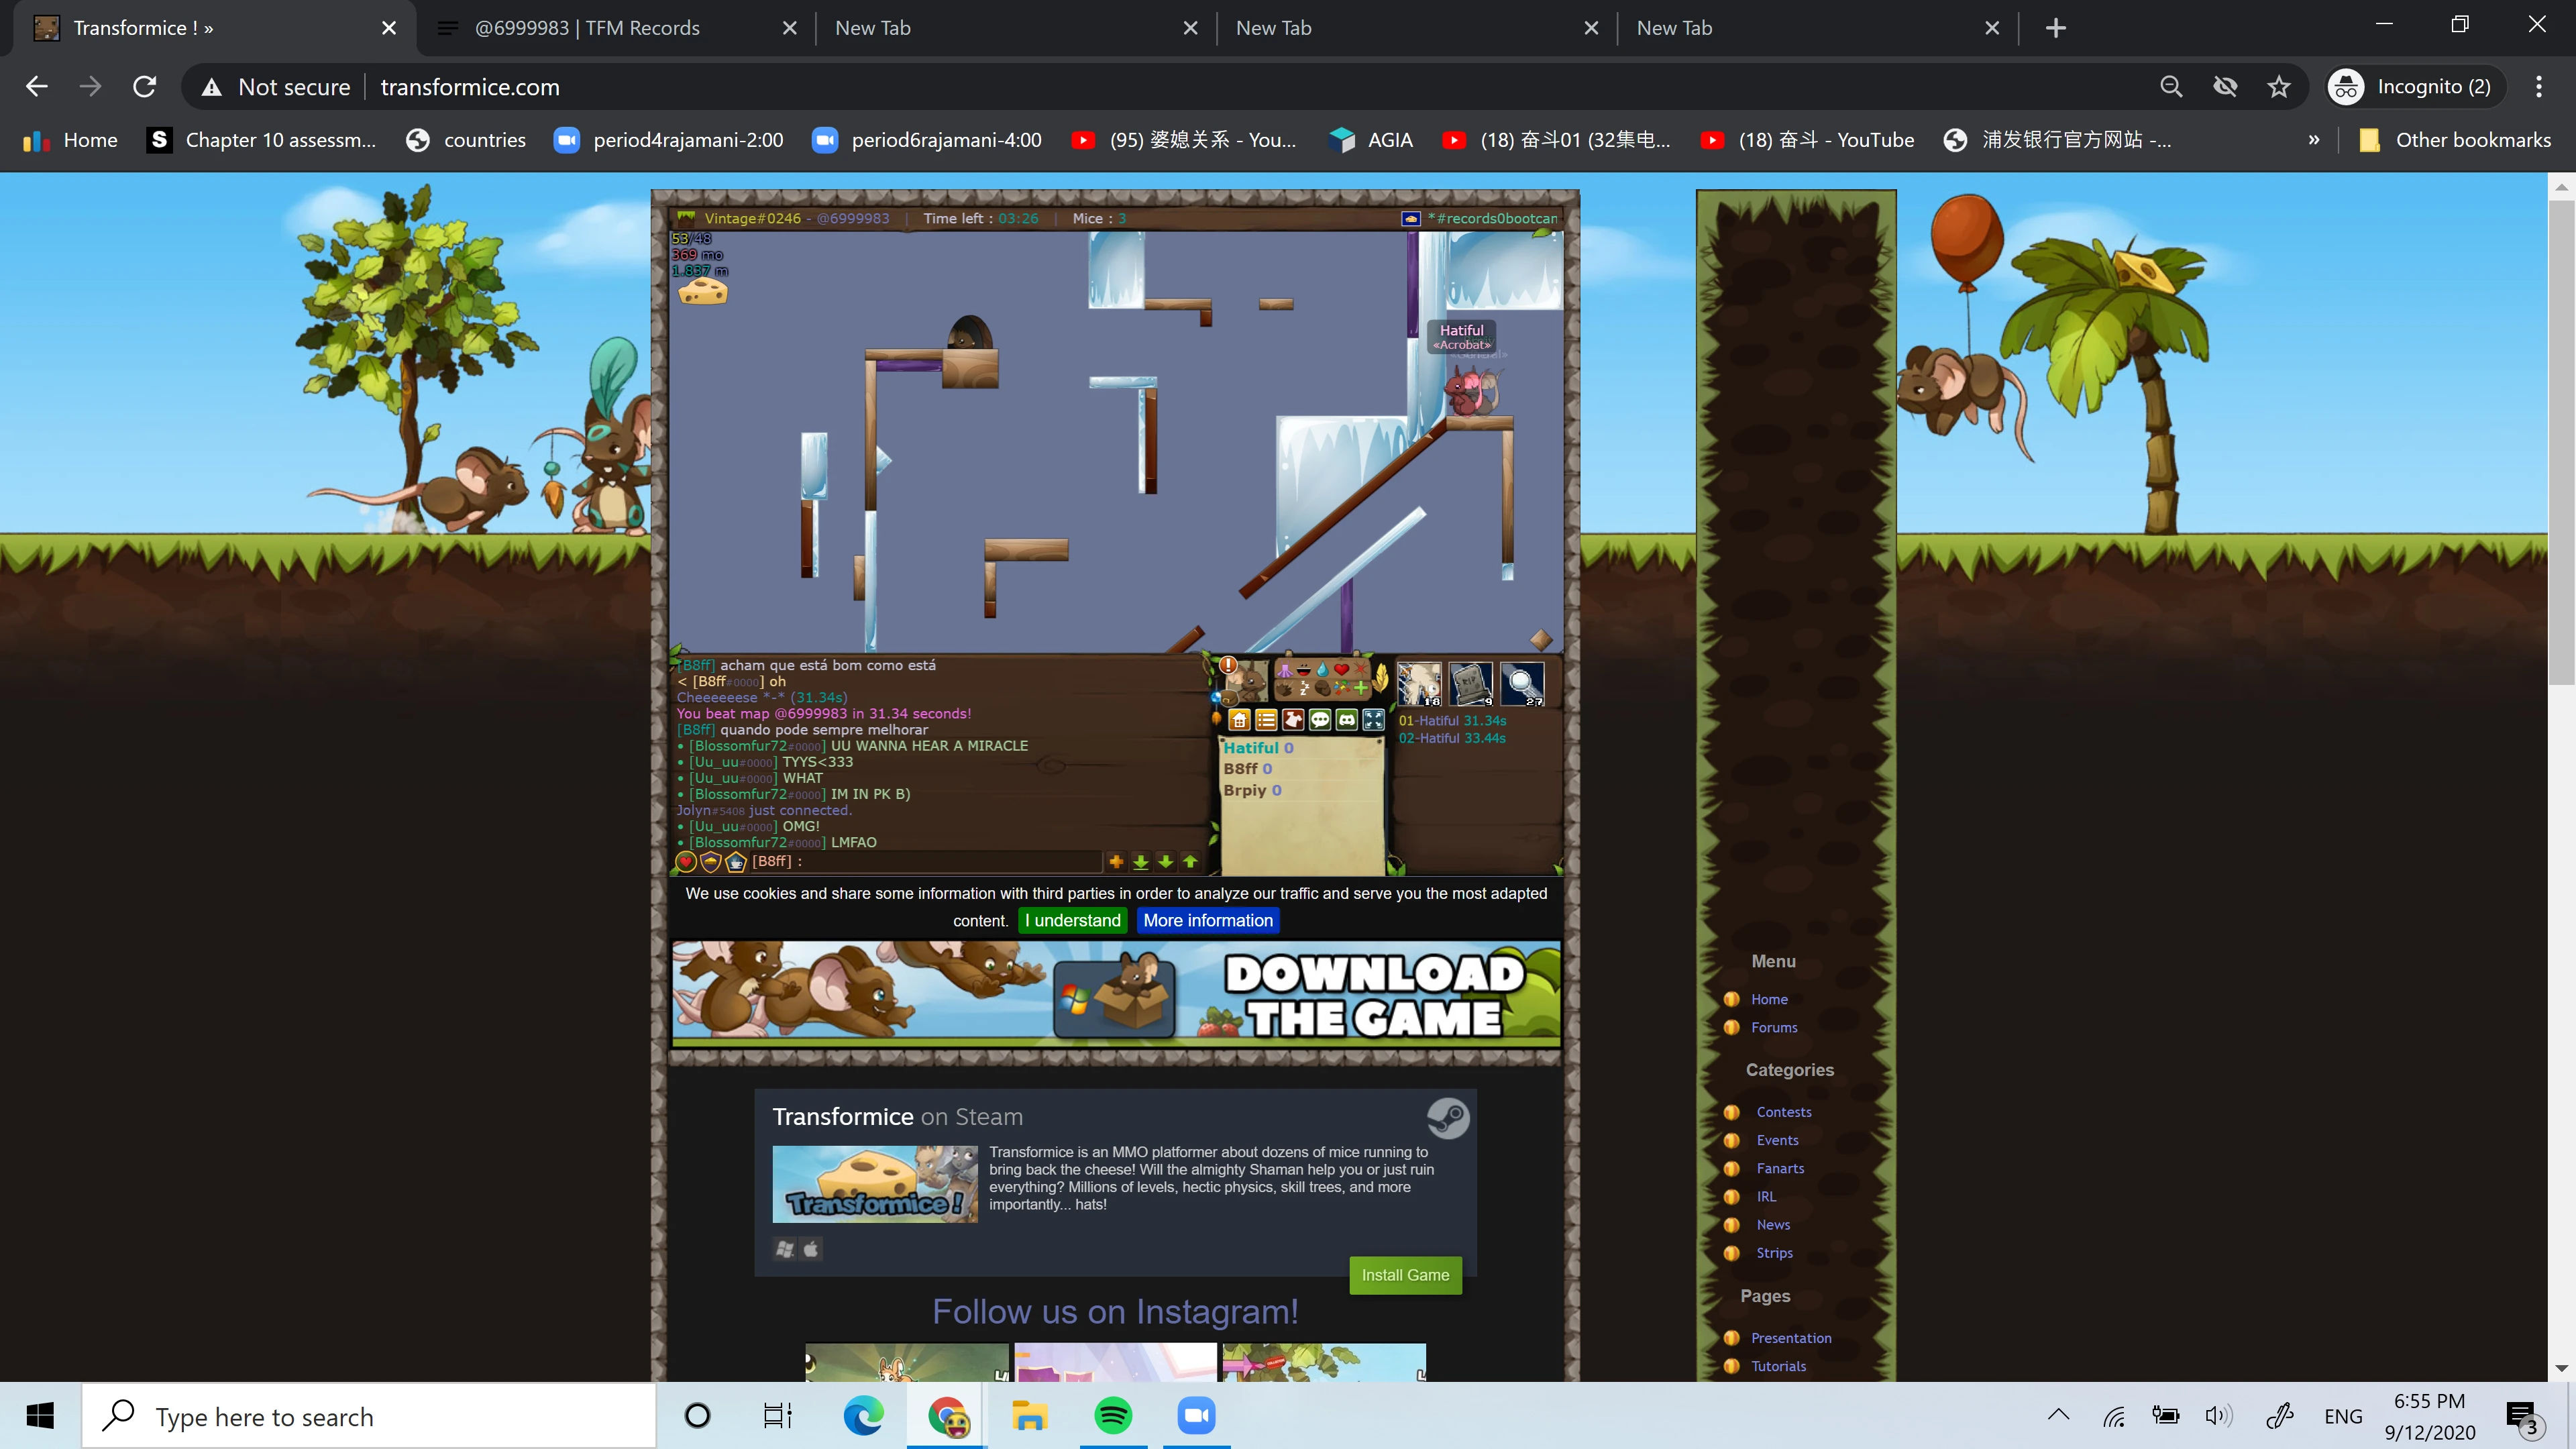The image size is (2576, 1449).
Task: Click the green up arrow beside chat input
Action: coord(1190,861)
